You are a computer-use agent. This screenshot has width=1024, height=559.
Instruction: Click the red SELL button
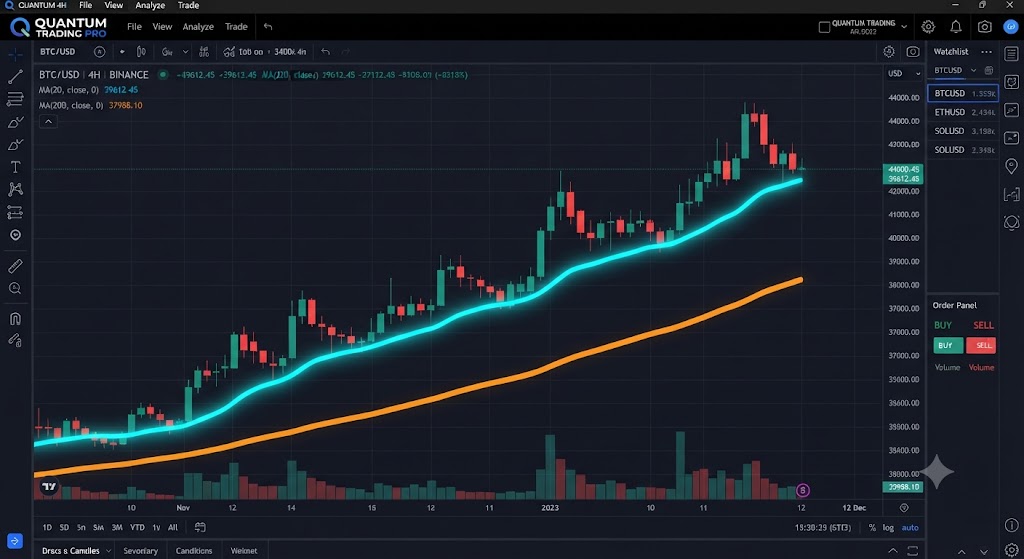[x=981, y=345]
